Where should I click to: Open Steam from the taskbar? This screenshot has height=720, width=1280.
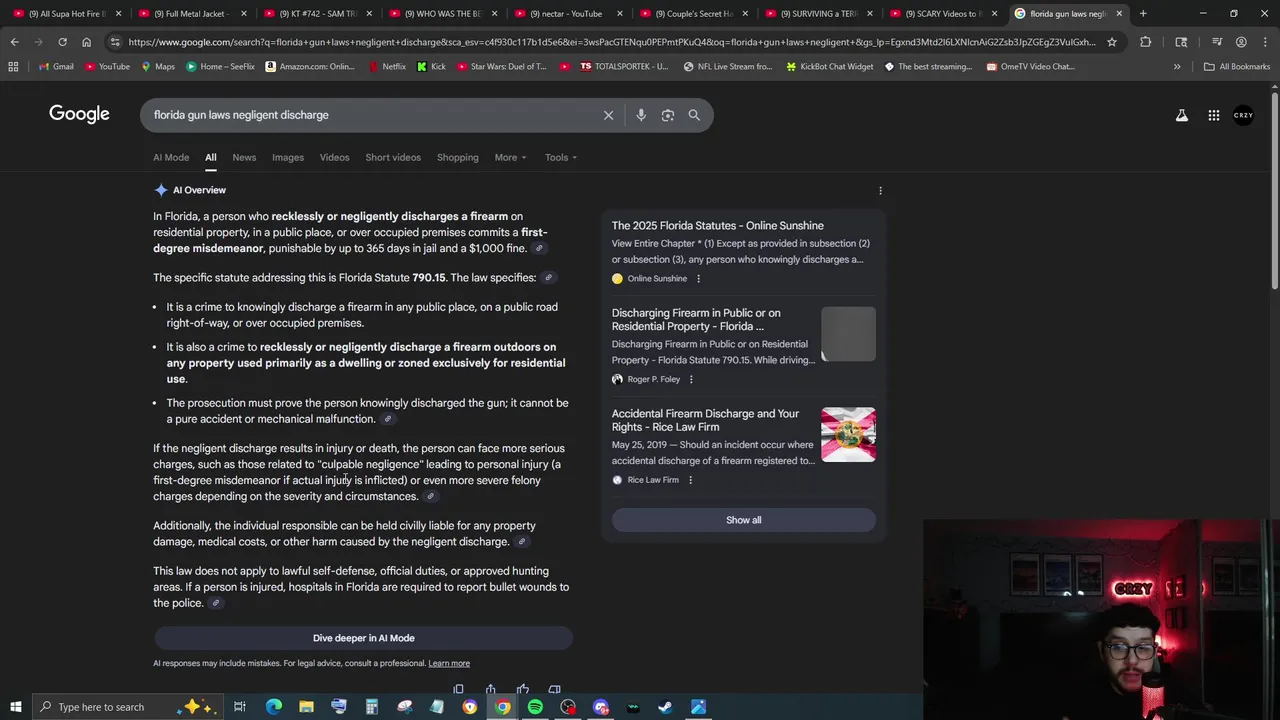pyautogui.click(x=665, y=707)
